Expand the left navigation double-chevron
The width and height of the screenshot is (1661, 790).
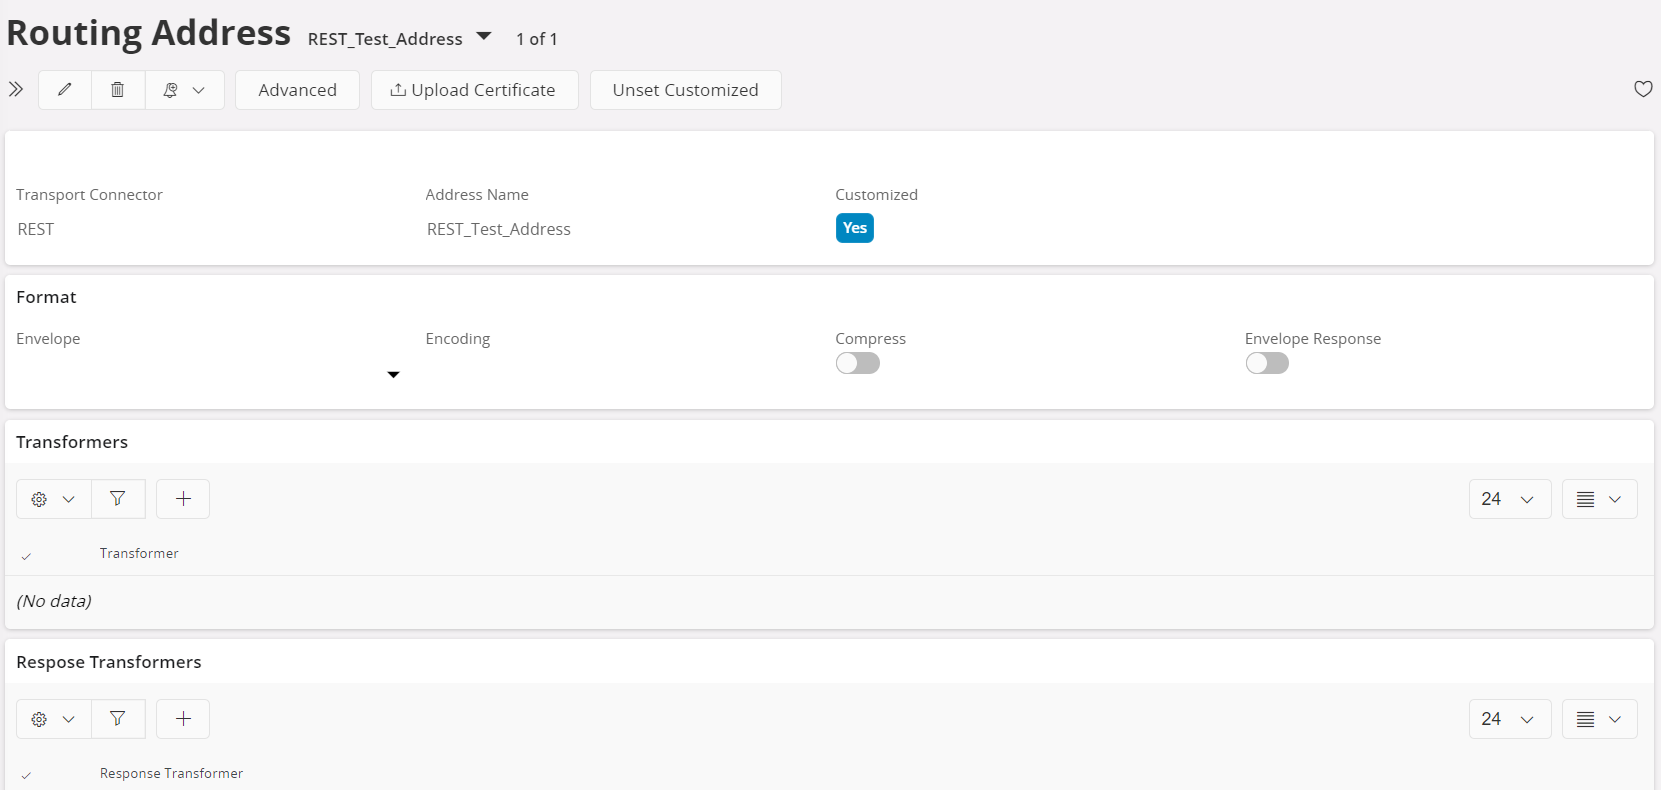point(16,89)
